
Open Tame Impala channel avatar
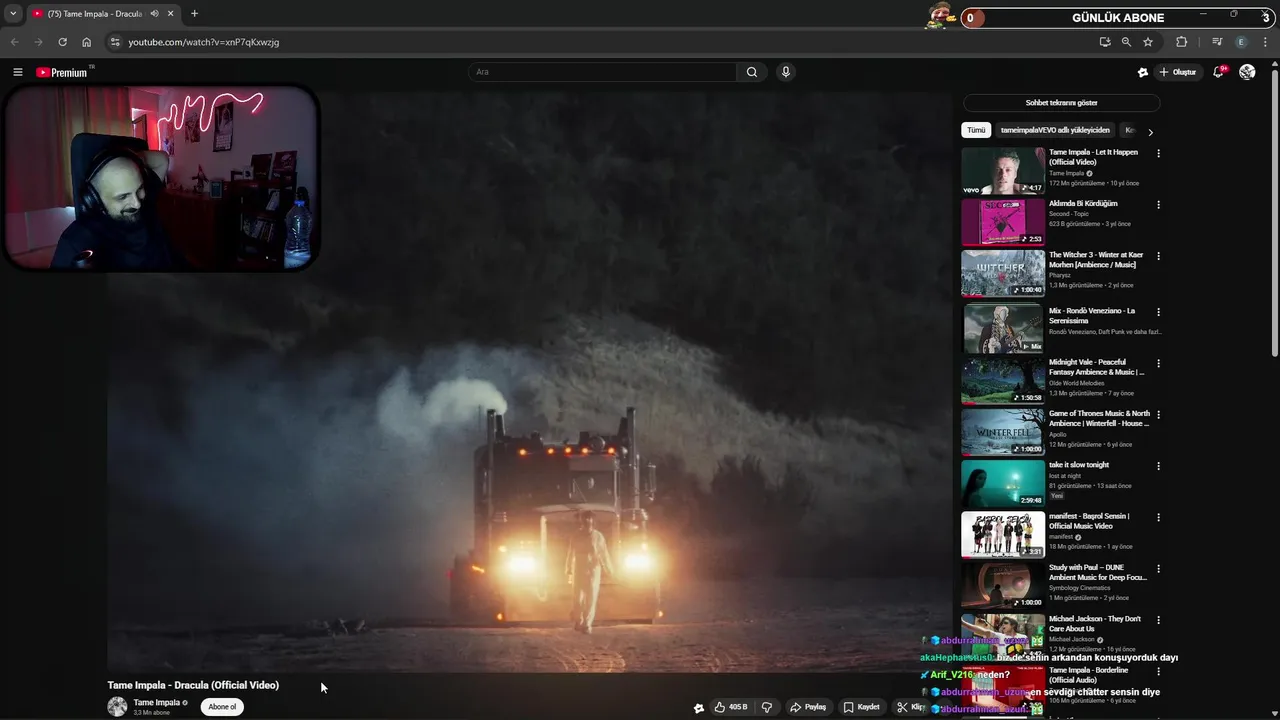click(117, 707)
